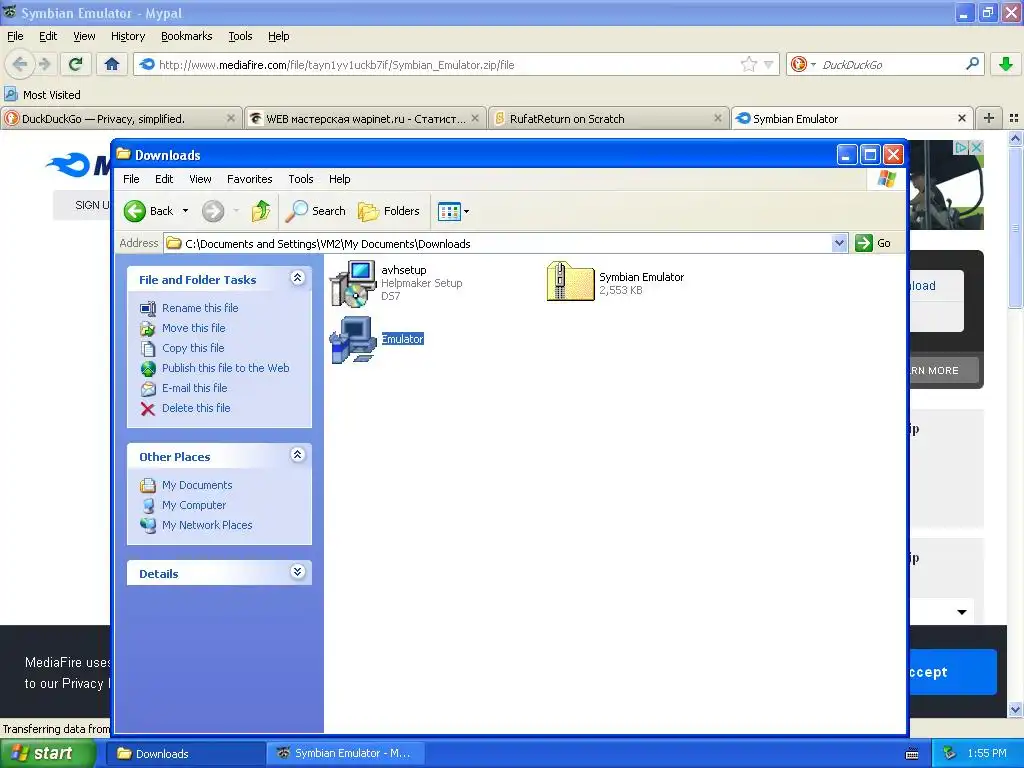Open My Documents from Other Places

[x=197, y=485]
